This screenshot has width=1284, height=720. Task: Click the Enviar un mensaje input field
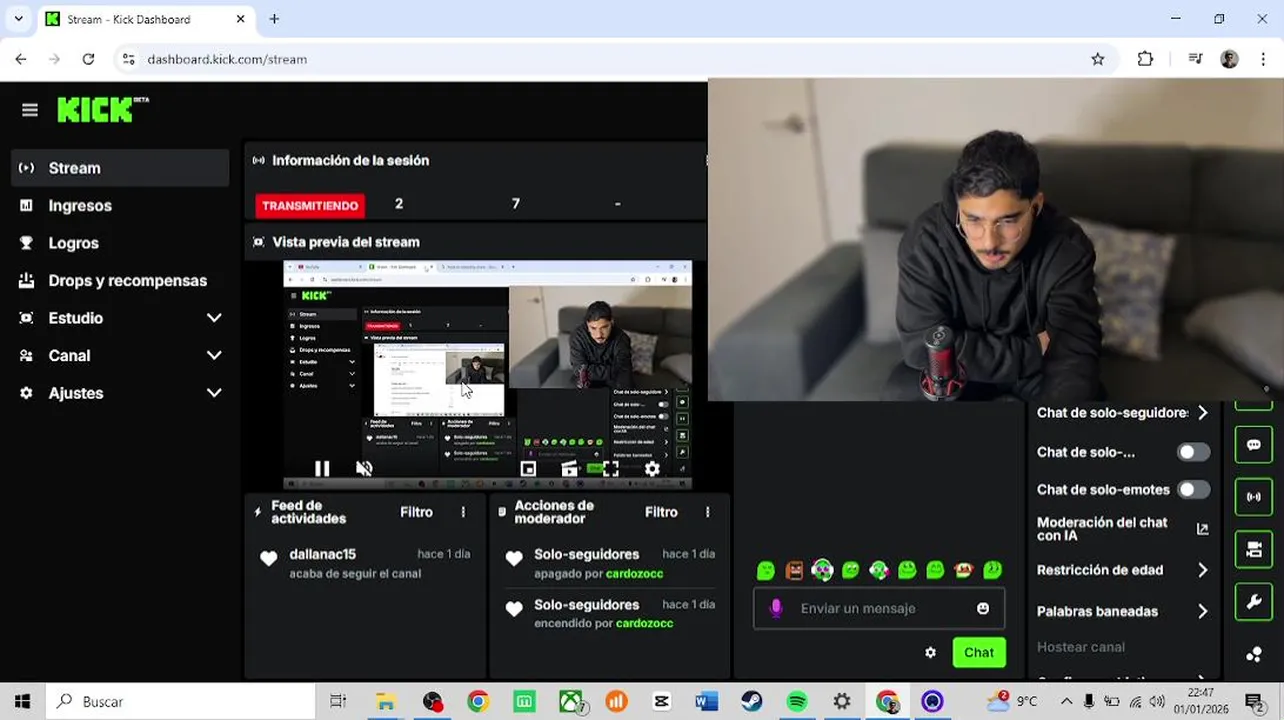click(878, 608)
